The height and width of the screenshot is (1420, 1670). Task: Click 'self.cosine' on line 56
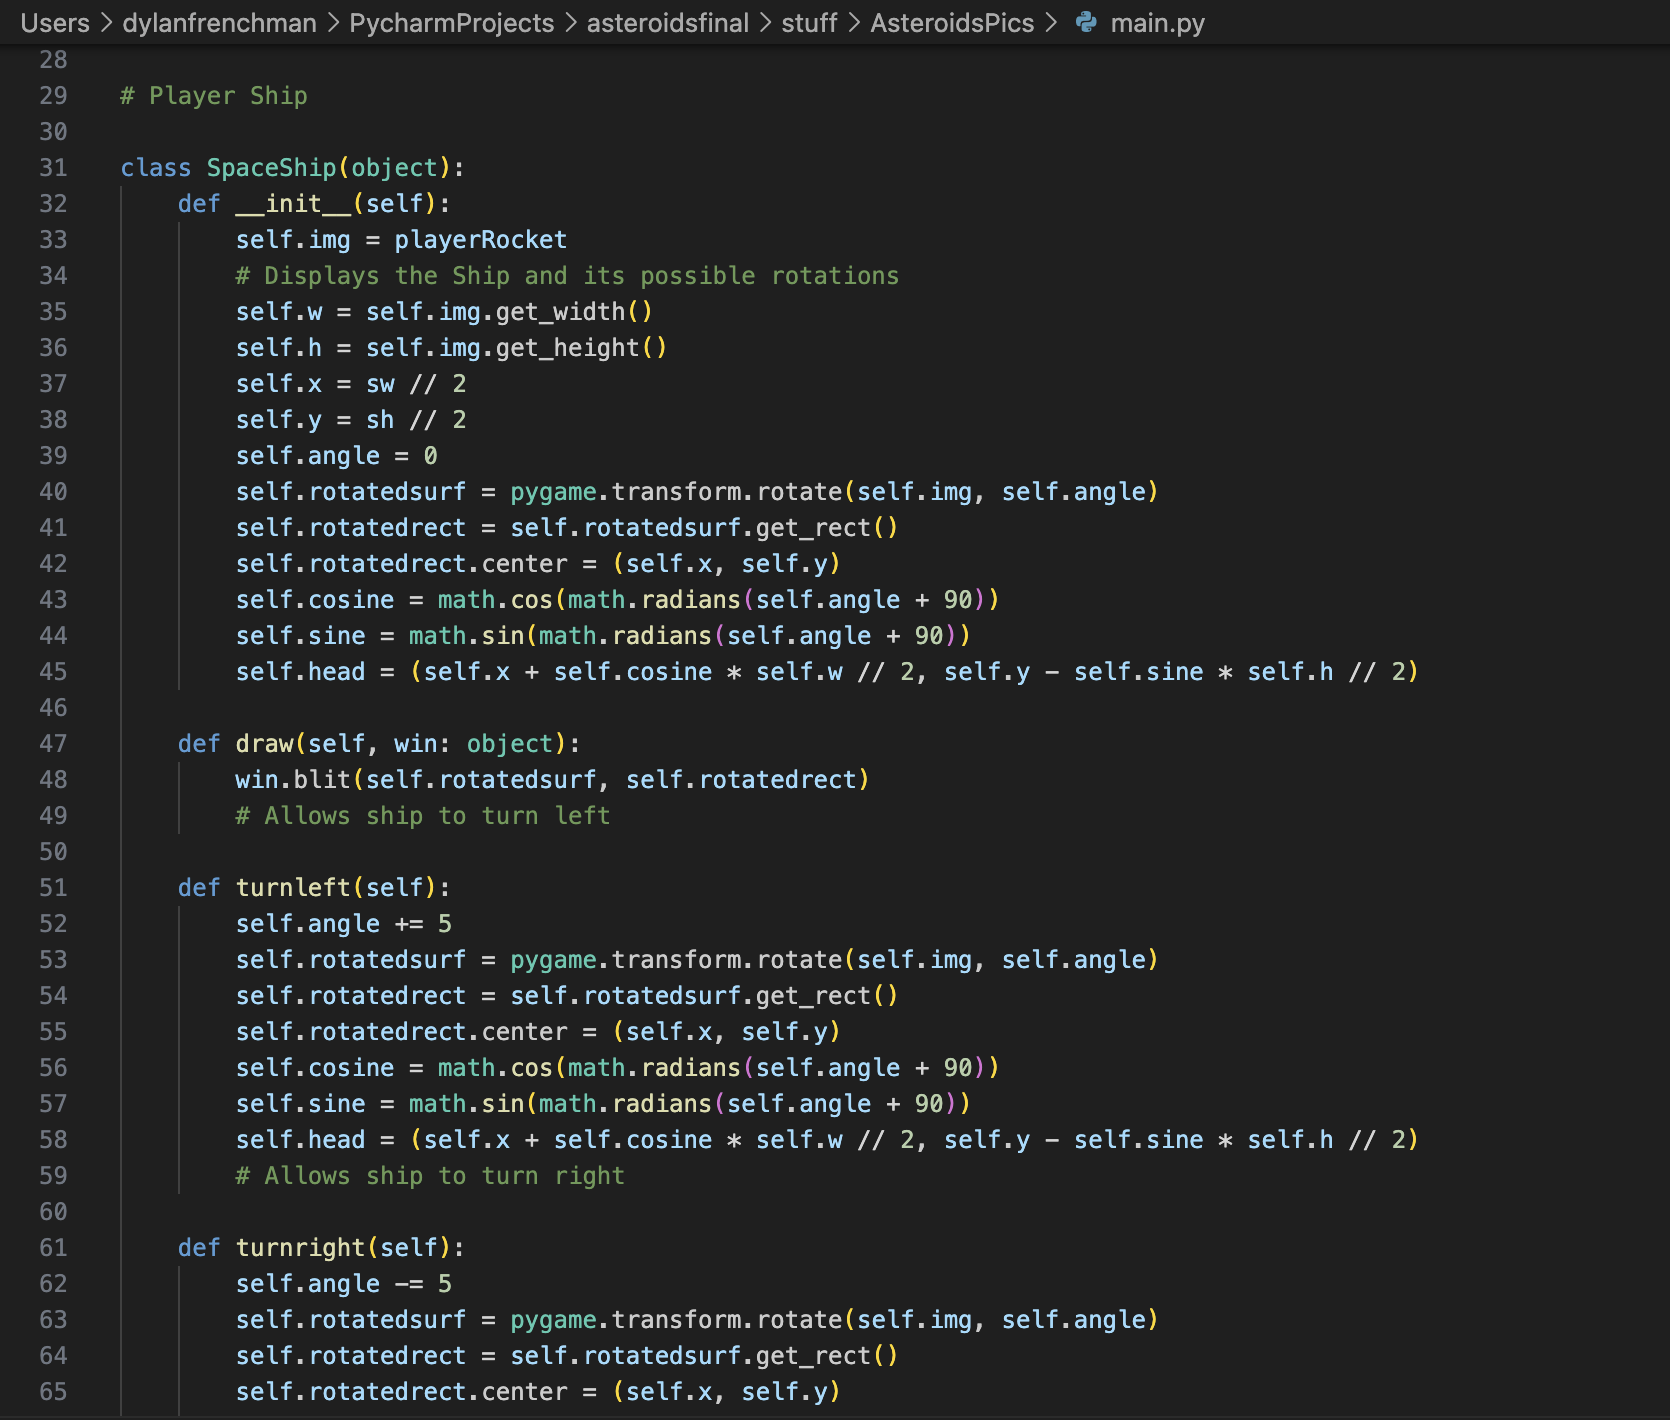315,1068
